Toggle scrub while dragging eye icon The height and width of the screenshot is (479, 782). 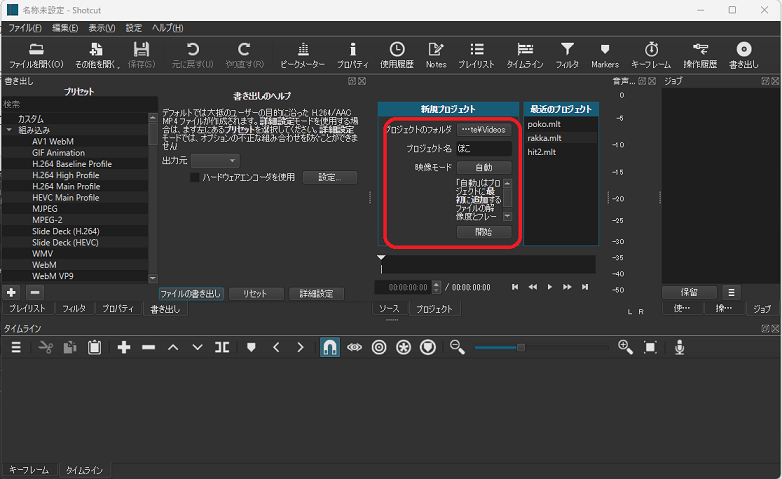point(355,347)
